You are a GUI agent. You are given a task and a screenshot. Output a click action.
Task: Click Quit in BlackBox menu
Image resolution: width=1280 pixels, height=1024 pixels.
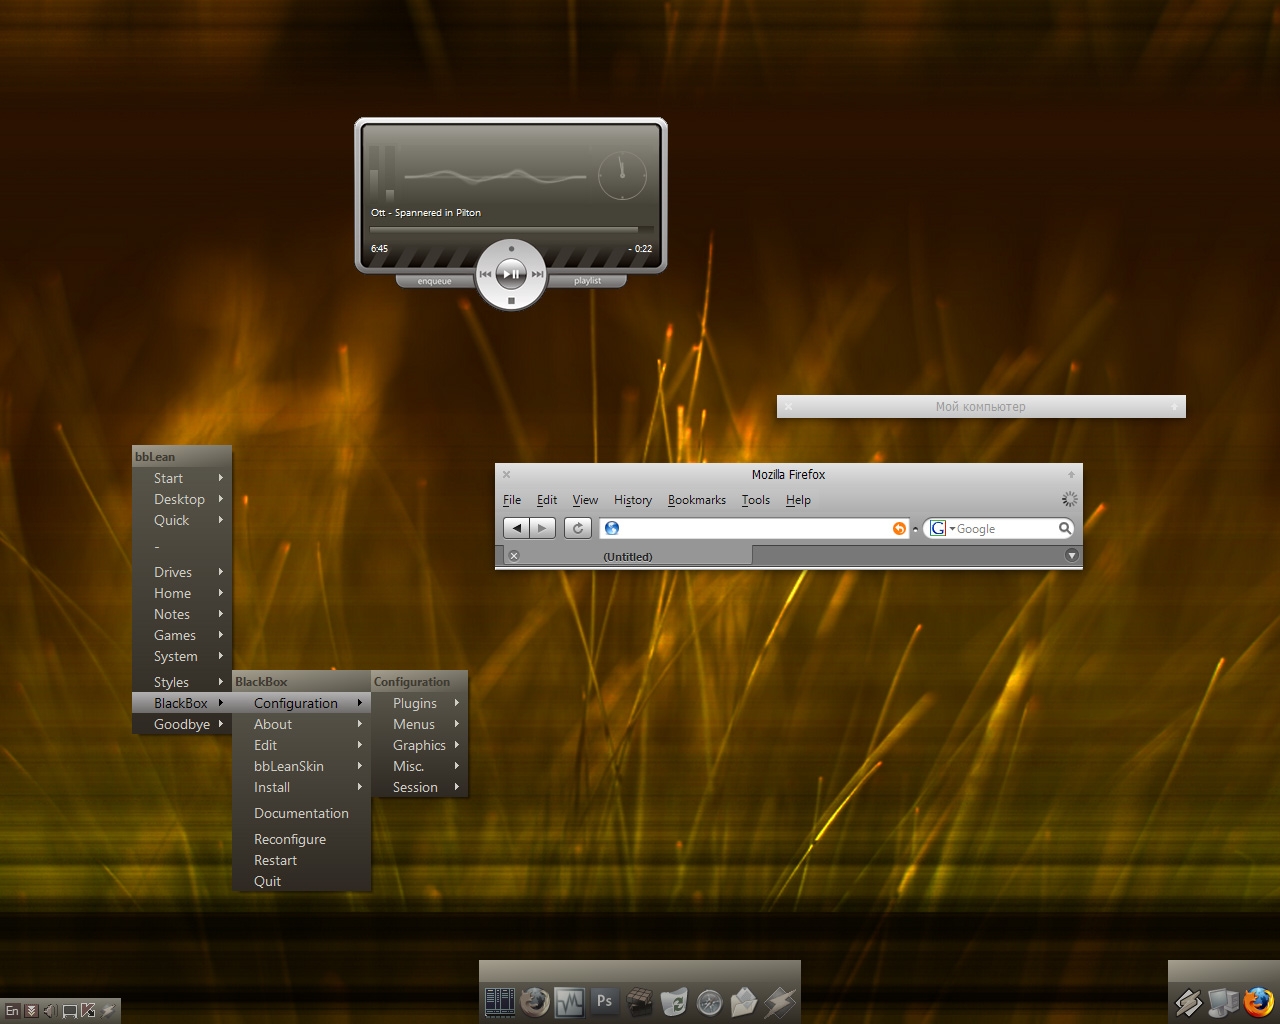[x=301, y=881]
